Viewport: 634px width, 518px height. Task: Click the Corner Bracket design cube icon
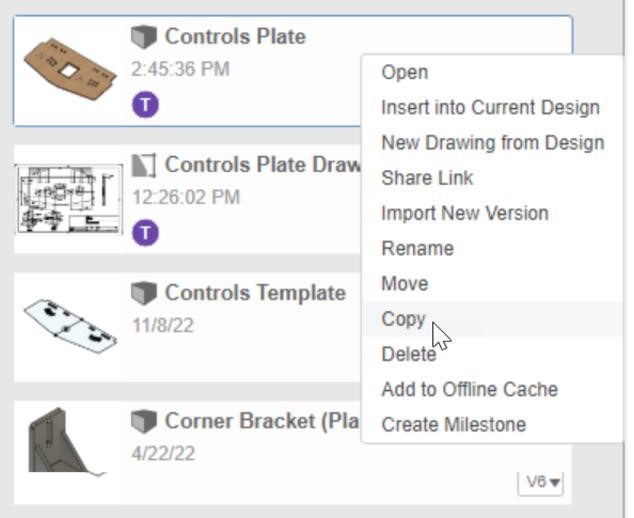pyautogui.click(x=144, y=421)
